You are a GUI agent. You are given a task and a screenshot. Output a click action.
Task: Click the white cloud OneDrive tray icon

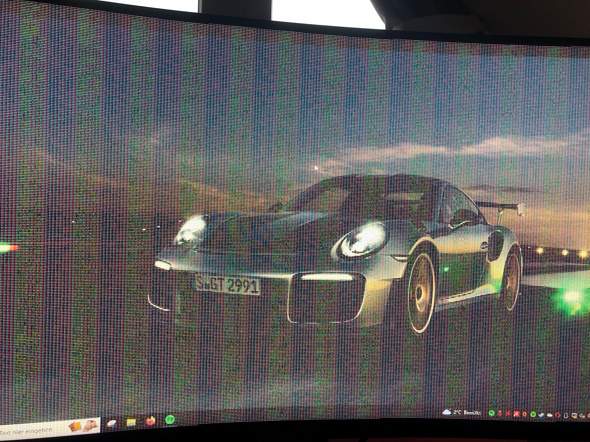coord(550,415)
